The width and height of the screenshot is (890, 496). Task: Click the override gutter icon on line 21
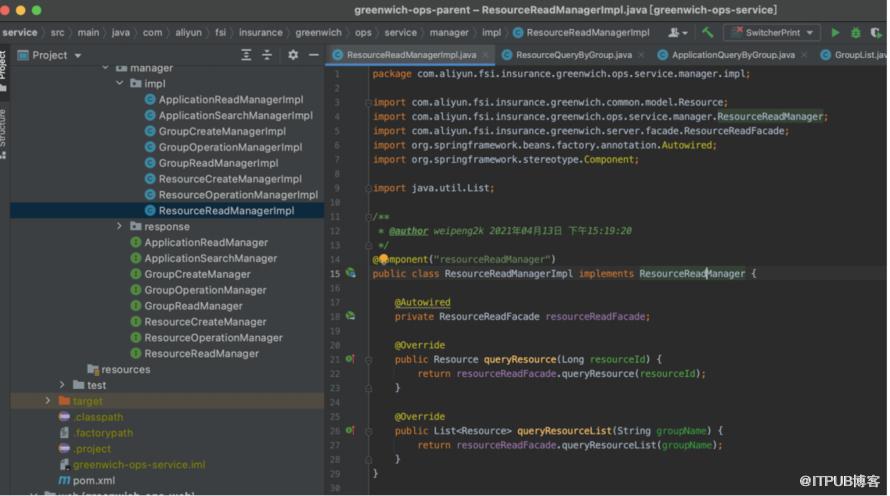(x=350, y=359)
